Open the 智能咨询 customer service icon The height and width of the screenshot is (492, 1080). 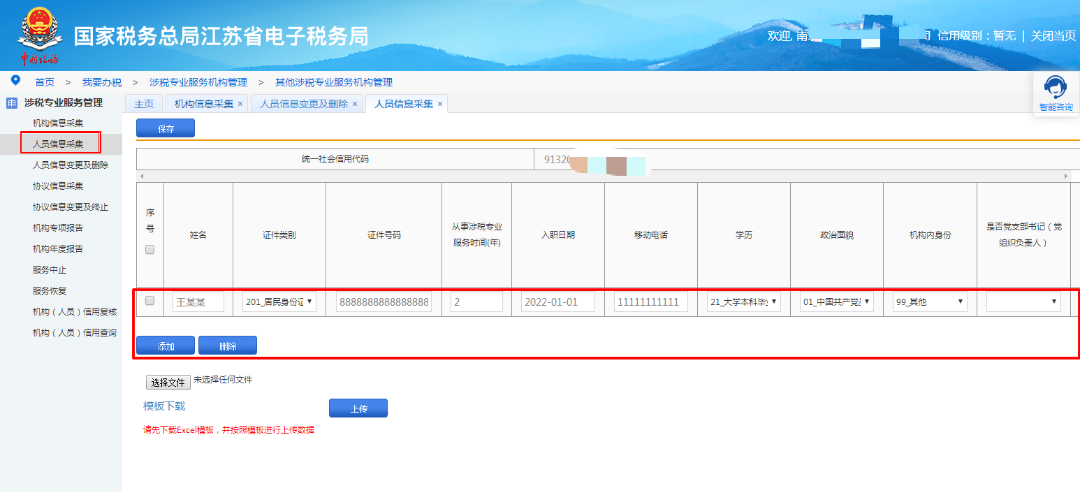1054,89
